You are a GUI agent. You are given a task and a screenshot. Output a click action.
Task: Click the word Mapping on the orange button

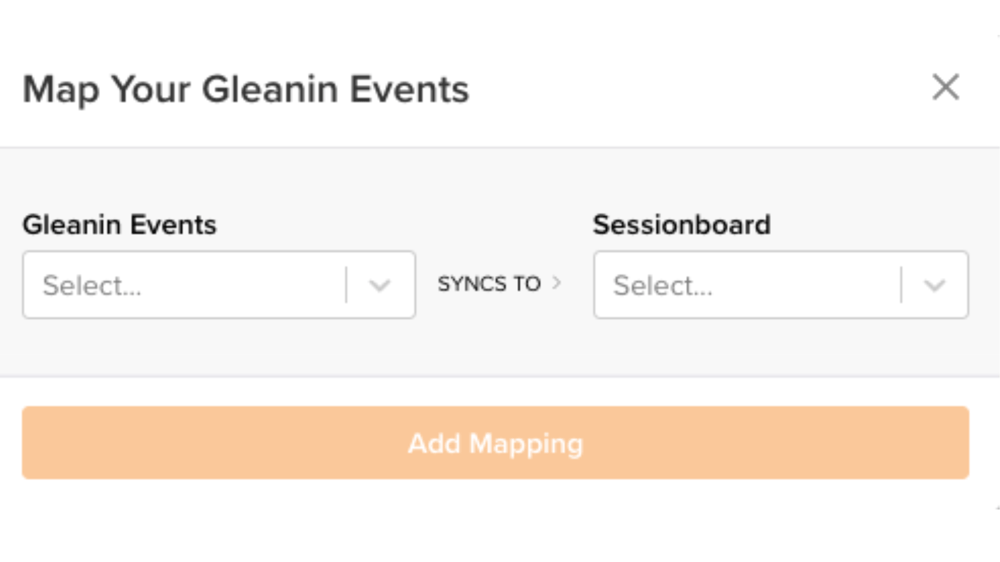[526, 443]
